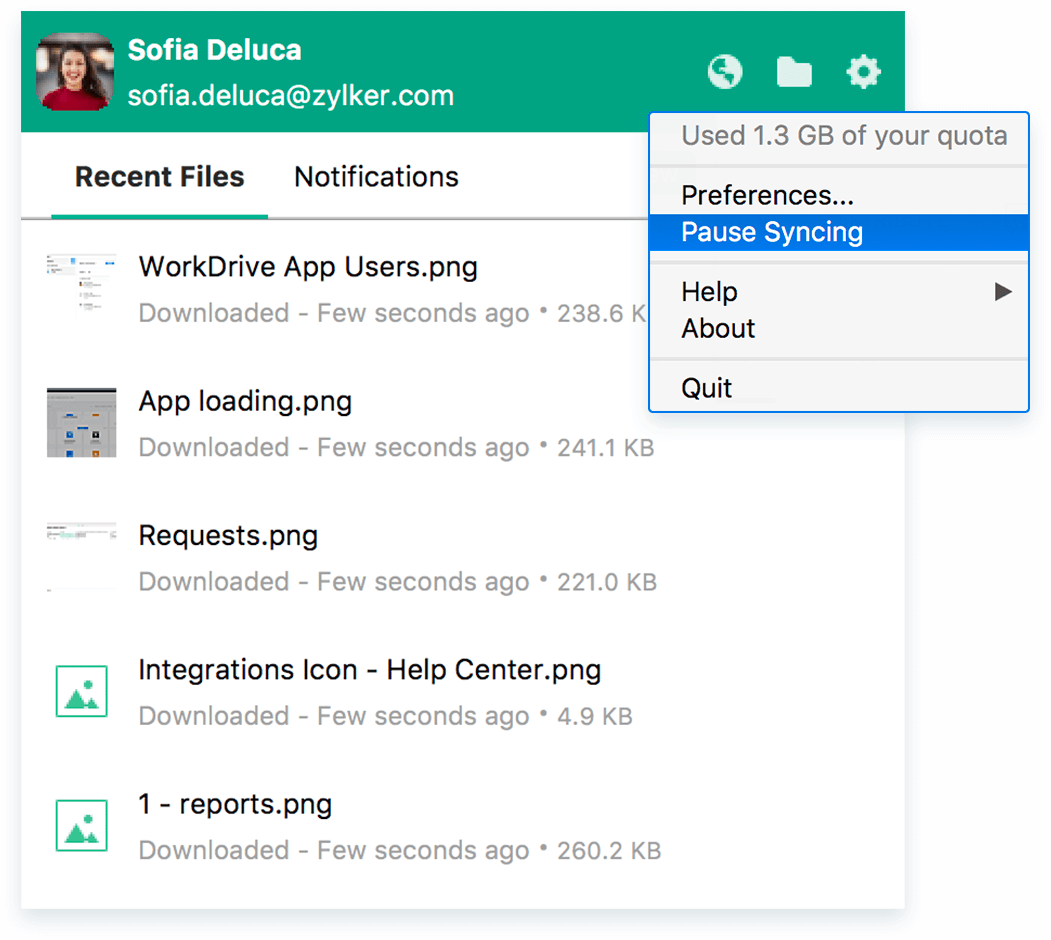Click image icon for Integrations Icon file
This screenshot has width=1051, height=940.
click(x=81, y=691)
